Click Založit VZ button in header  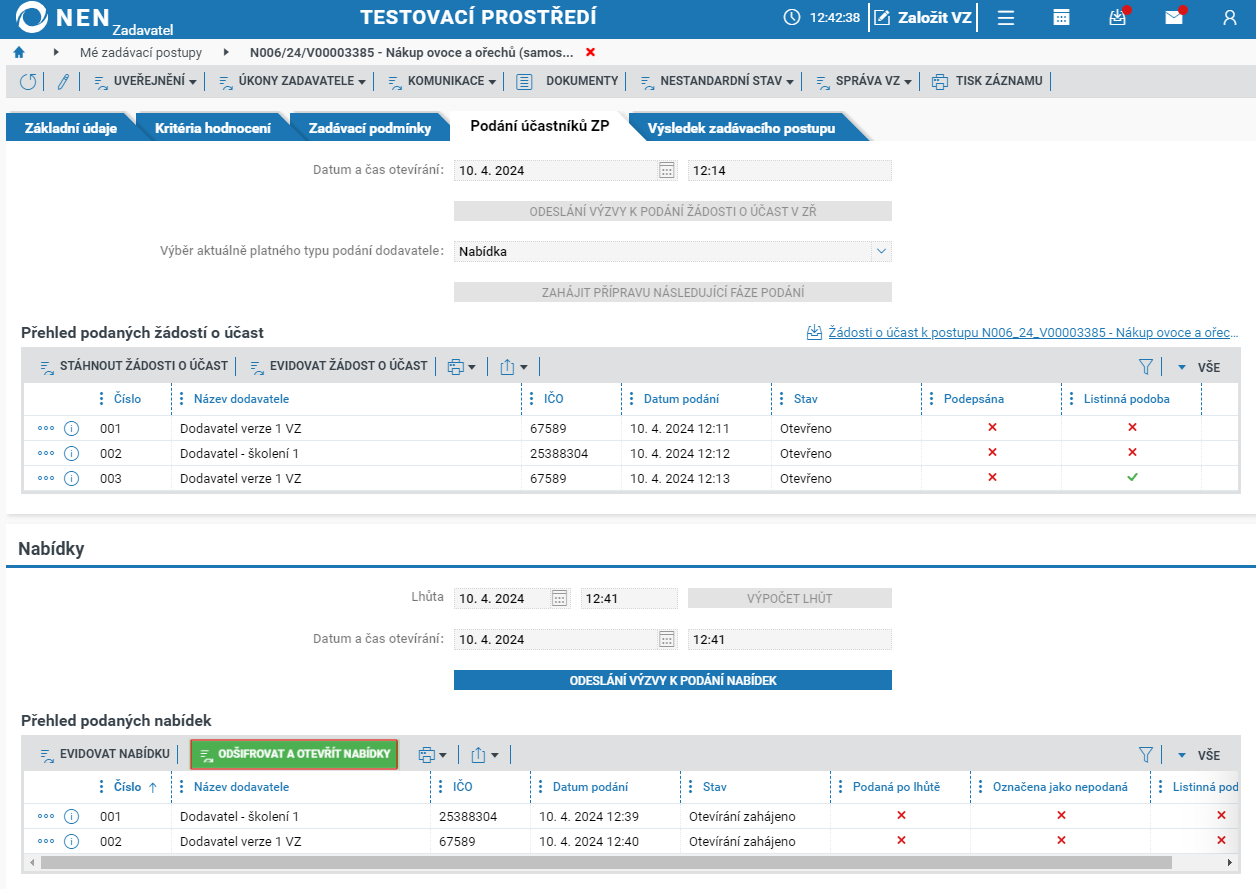point(922,18)
